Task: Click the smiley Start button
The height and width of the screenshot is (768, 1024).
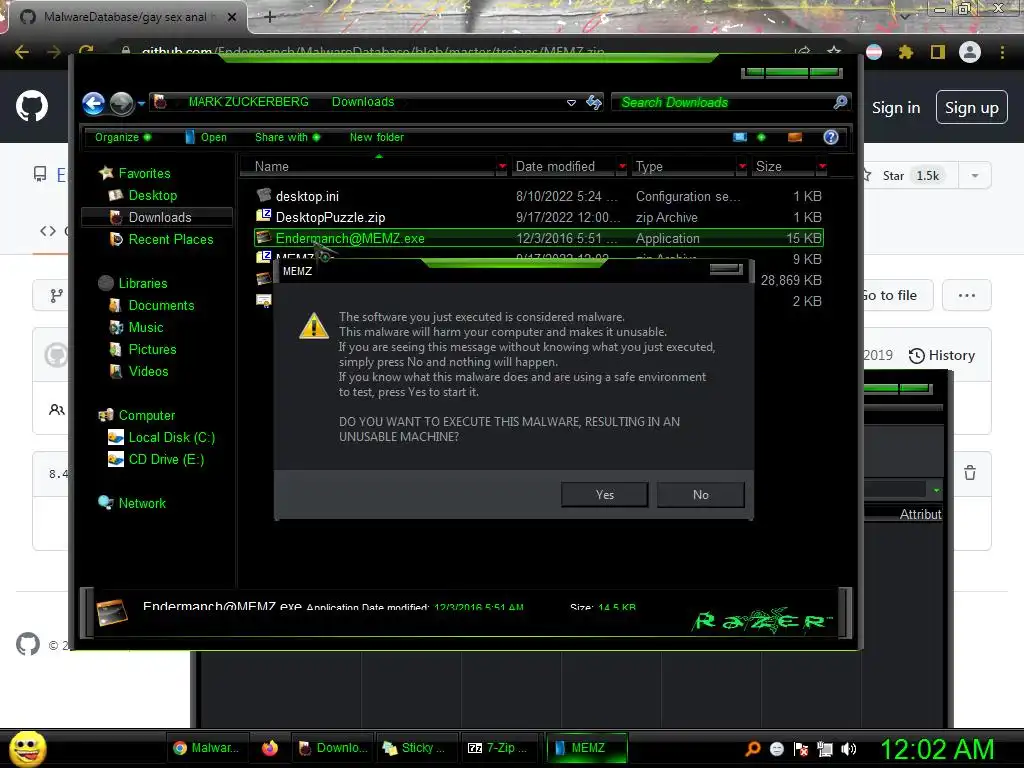Action: coord(28,748)
